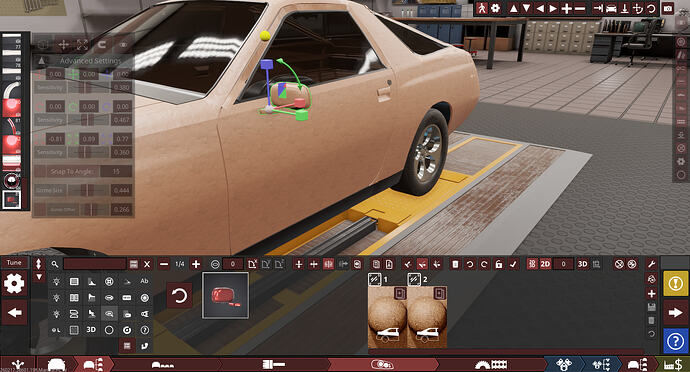Select the mirror fixture at bottom of list
This screenshot has height=372, width=690.
[11, 199]
